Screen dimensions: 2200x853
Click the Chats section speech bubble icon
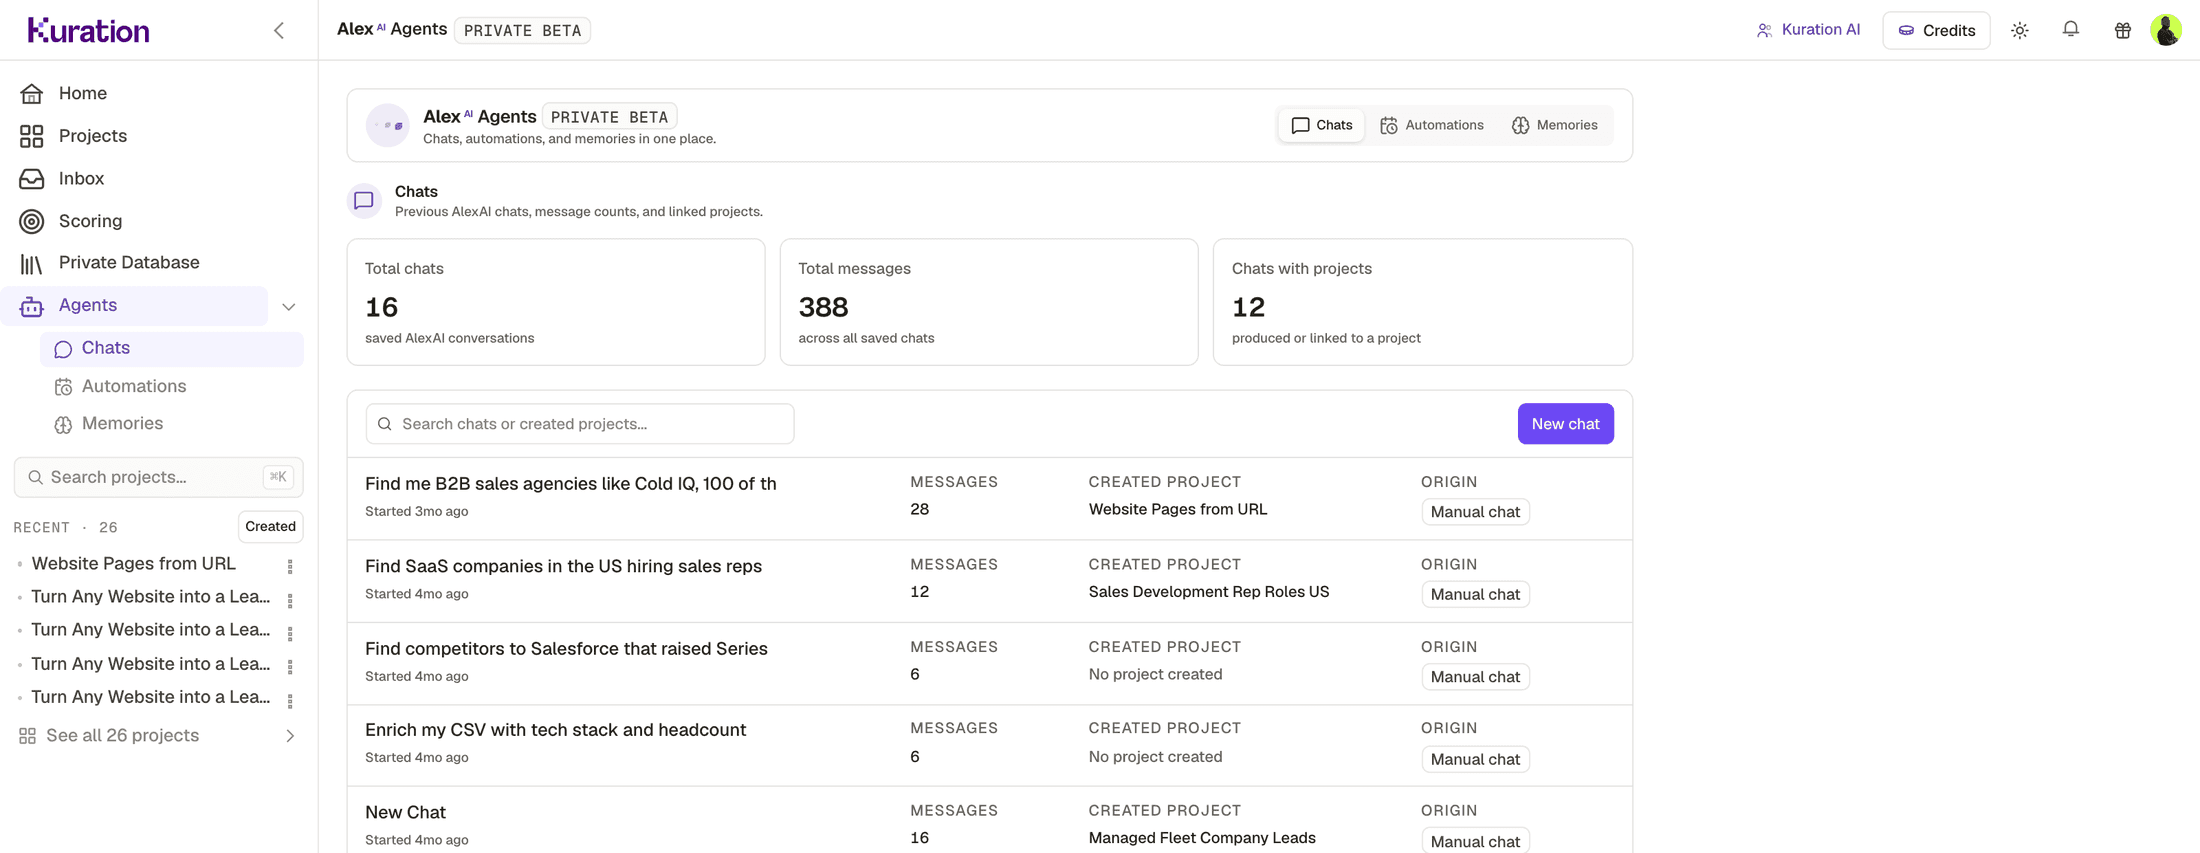click(364, 201)
